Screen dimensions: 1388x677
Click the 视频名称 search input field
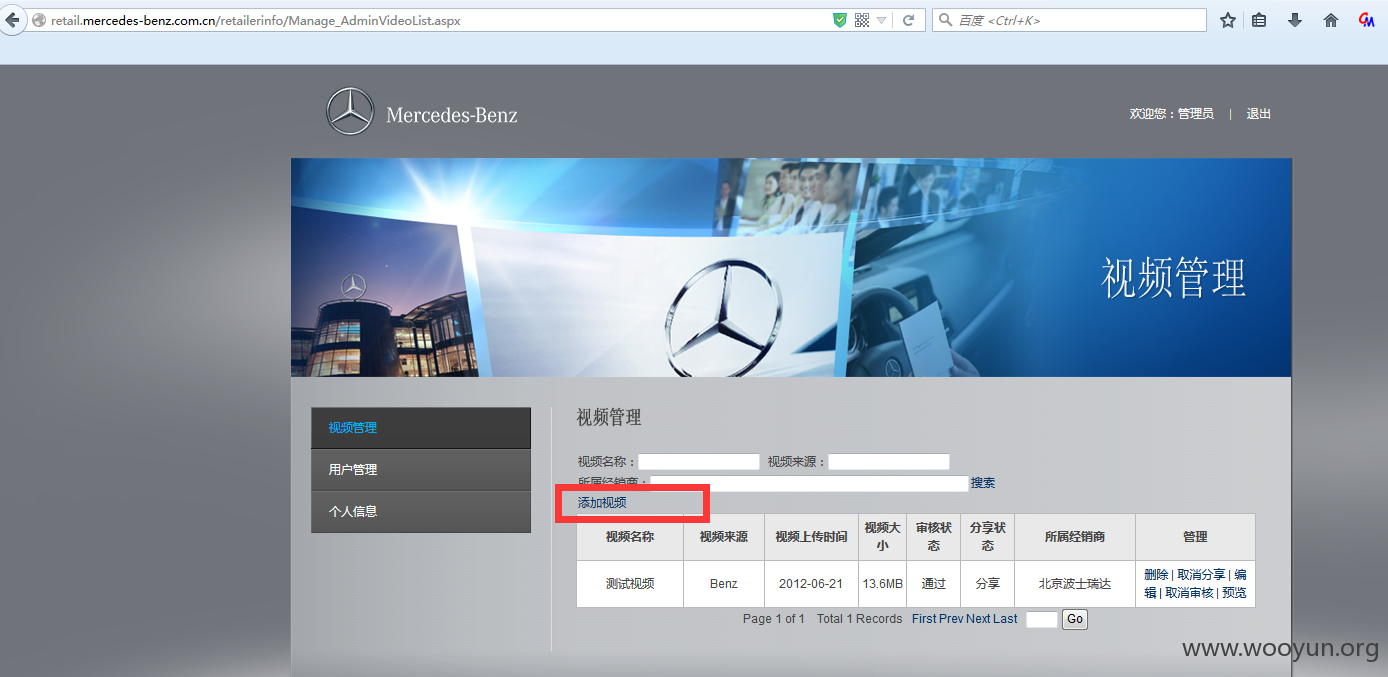699,462
